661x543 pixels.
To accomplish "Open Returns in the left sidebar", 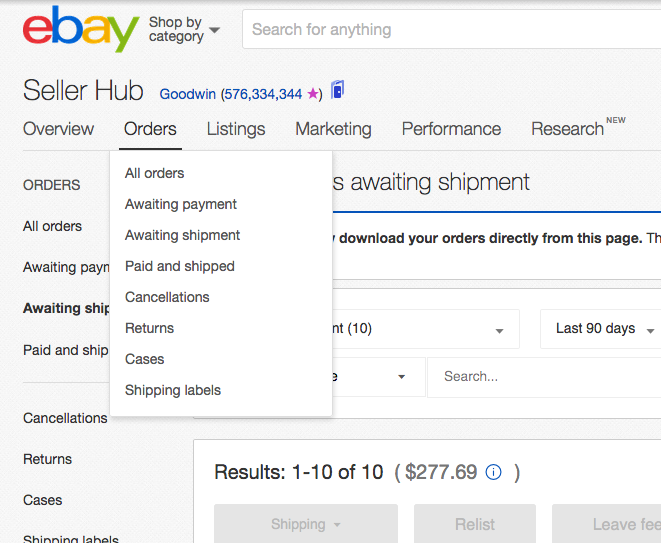I will (x=48, y=459).
